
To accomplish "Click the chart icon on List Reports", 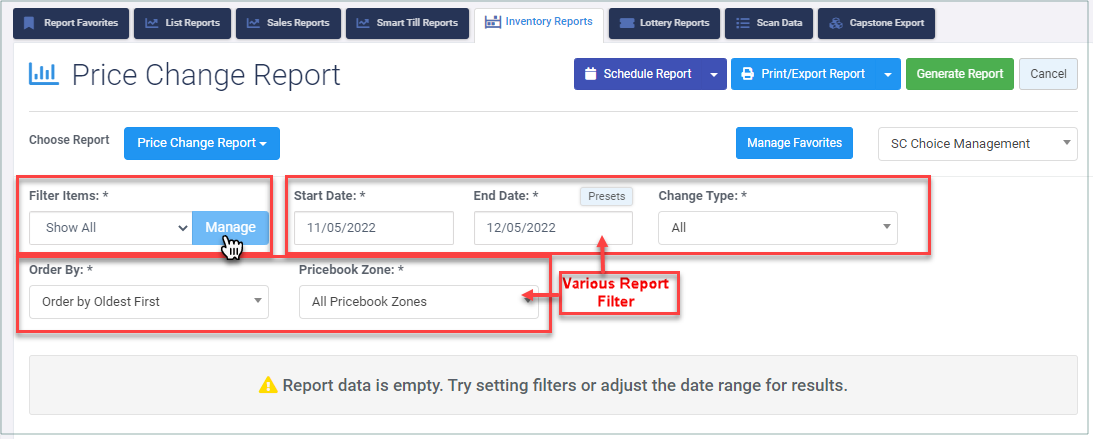I will point(151,23).
